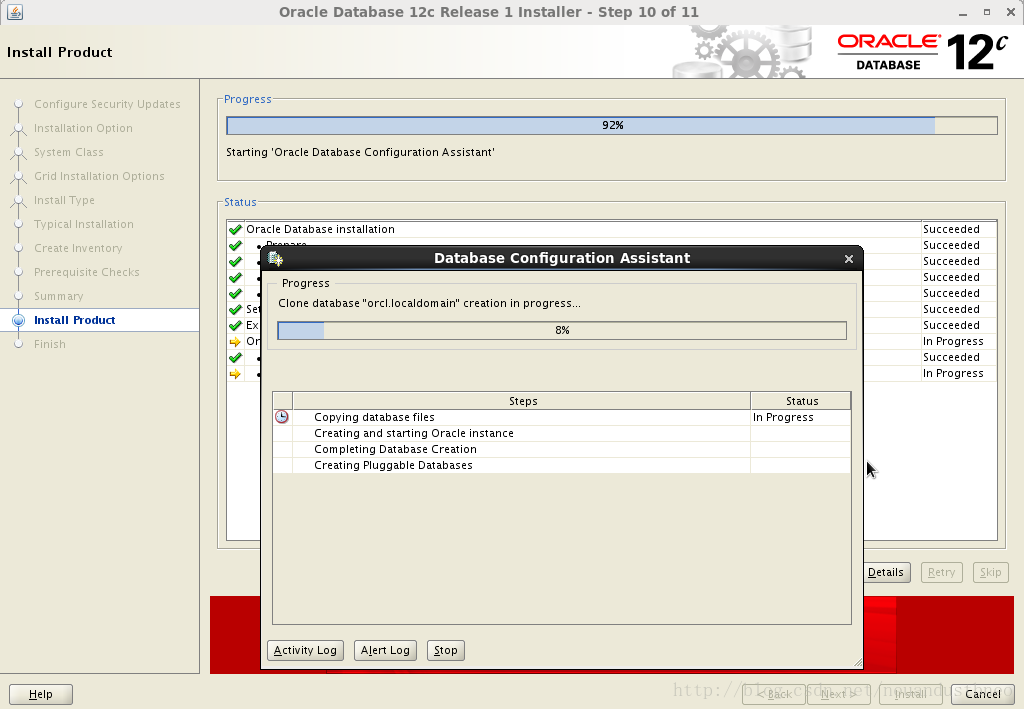
Task: Click the Install Product step bullet icon
Action: point(18,320)
